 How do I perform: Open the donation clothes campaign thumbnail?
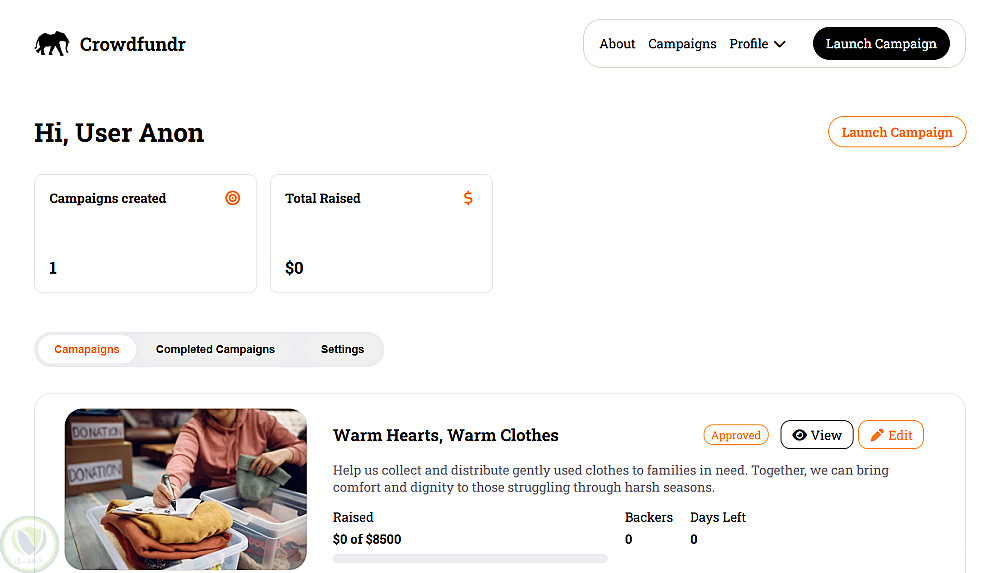[186, 488]
